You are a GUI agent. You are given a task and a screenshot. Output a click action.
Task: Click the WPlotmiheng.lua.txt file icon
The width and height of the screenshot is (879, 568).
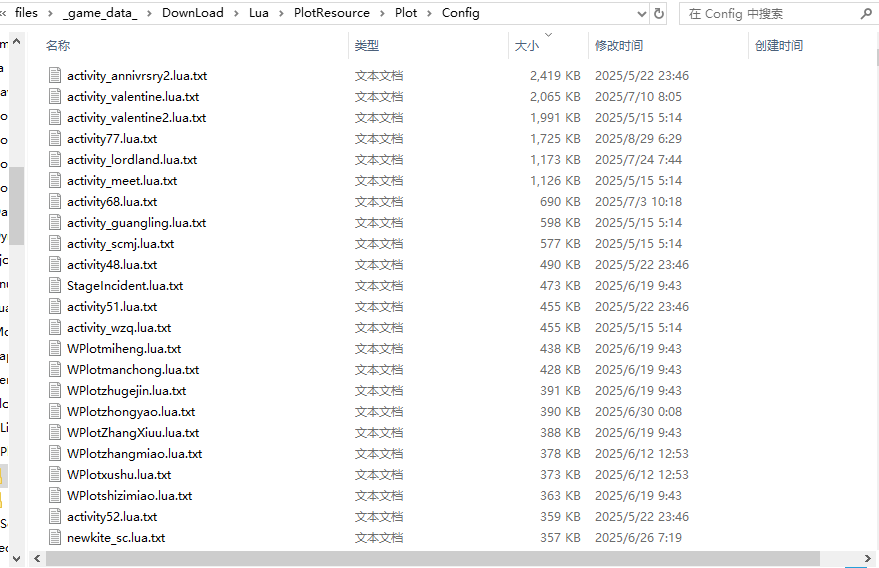tap(55, 349)
